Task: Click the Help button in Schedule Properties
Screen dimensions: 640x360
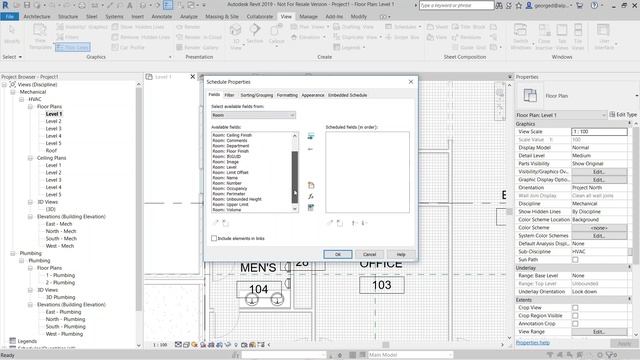Action: pos(401,254)
